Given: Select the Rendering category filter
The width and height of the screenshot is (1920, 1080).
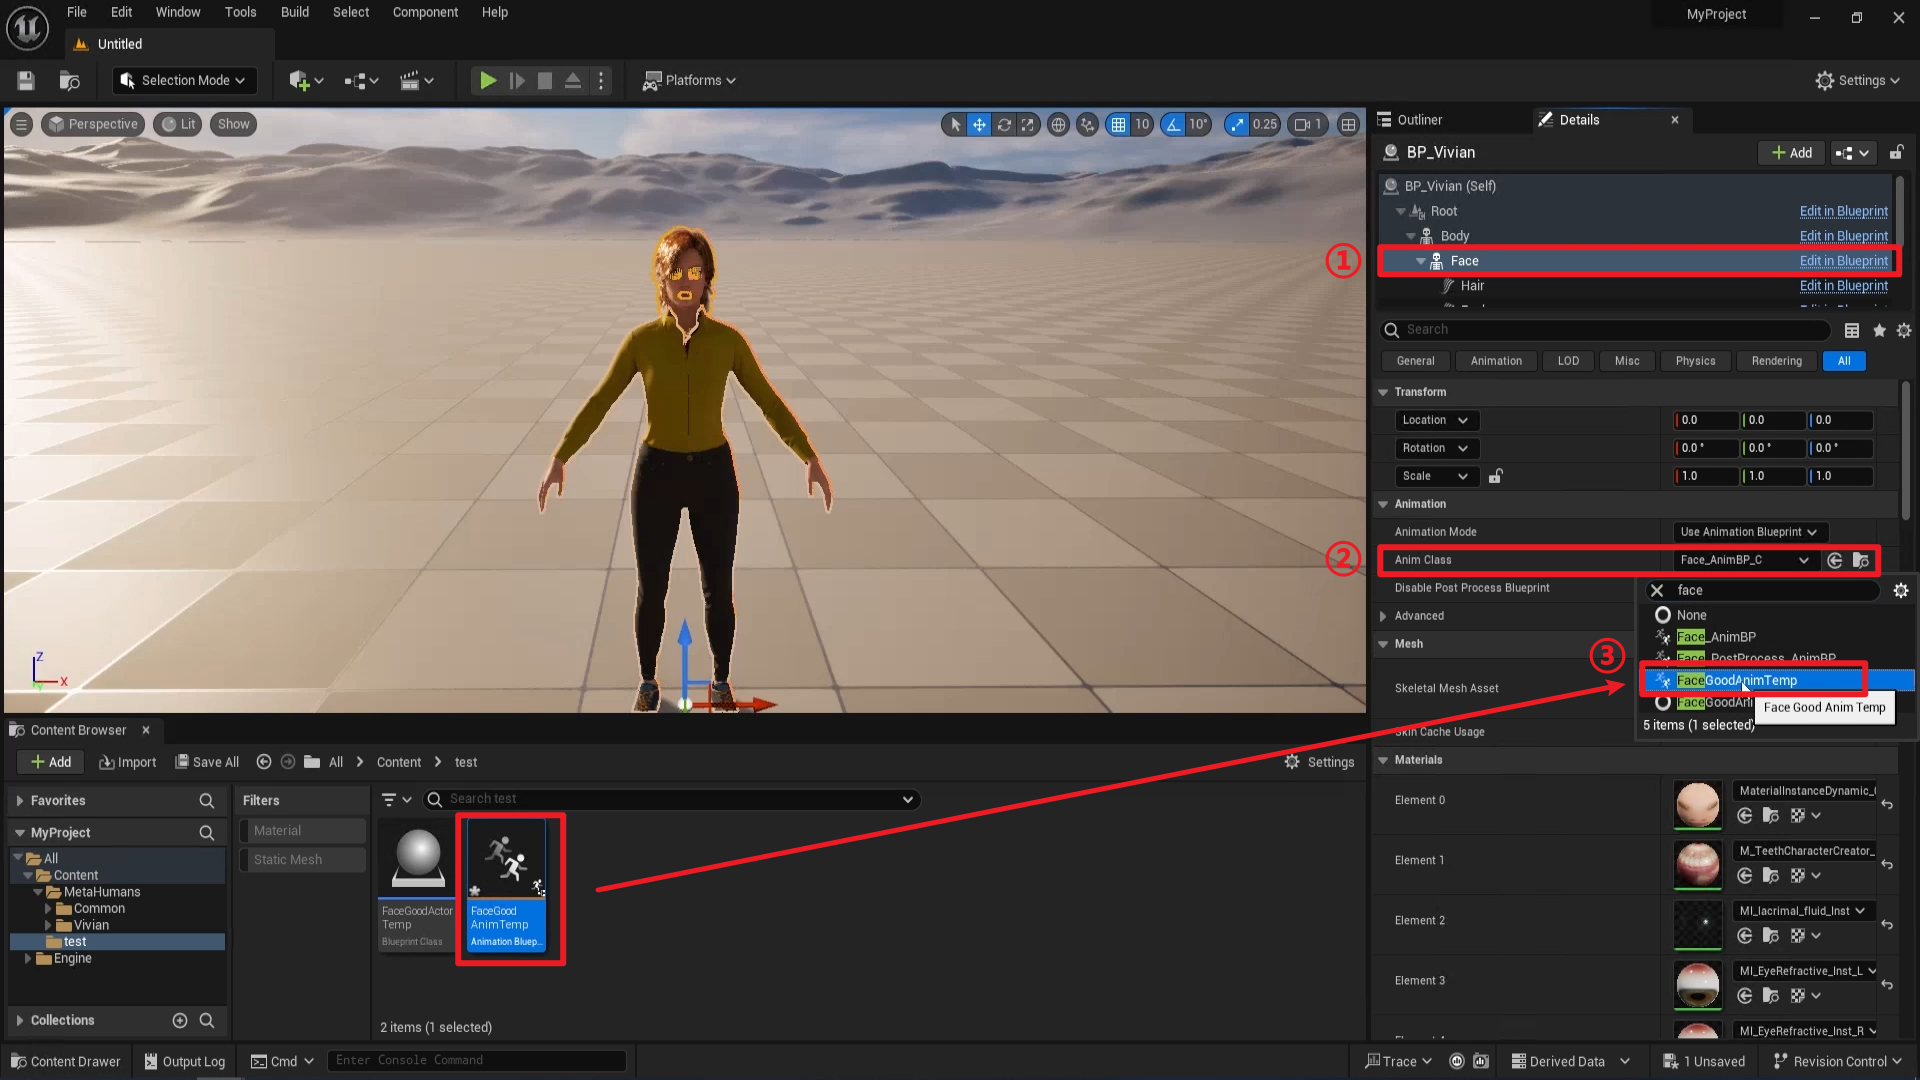Looking at the screenshot, I should [1777, 361].
